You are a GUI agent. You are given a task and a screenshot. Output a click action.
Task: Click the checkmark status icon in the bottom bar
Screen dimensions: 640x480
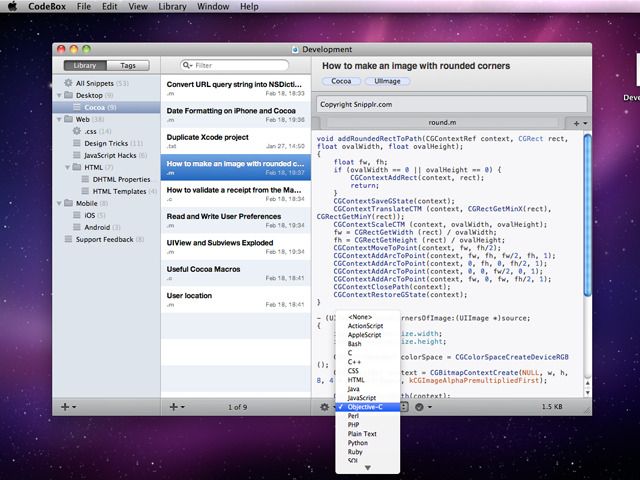(x=419, y=407)
